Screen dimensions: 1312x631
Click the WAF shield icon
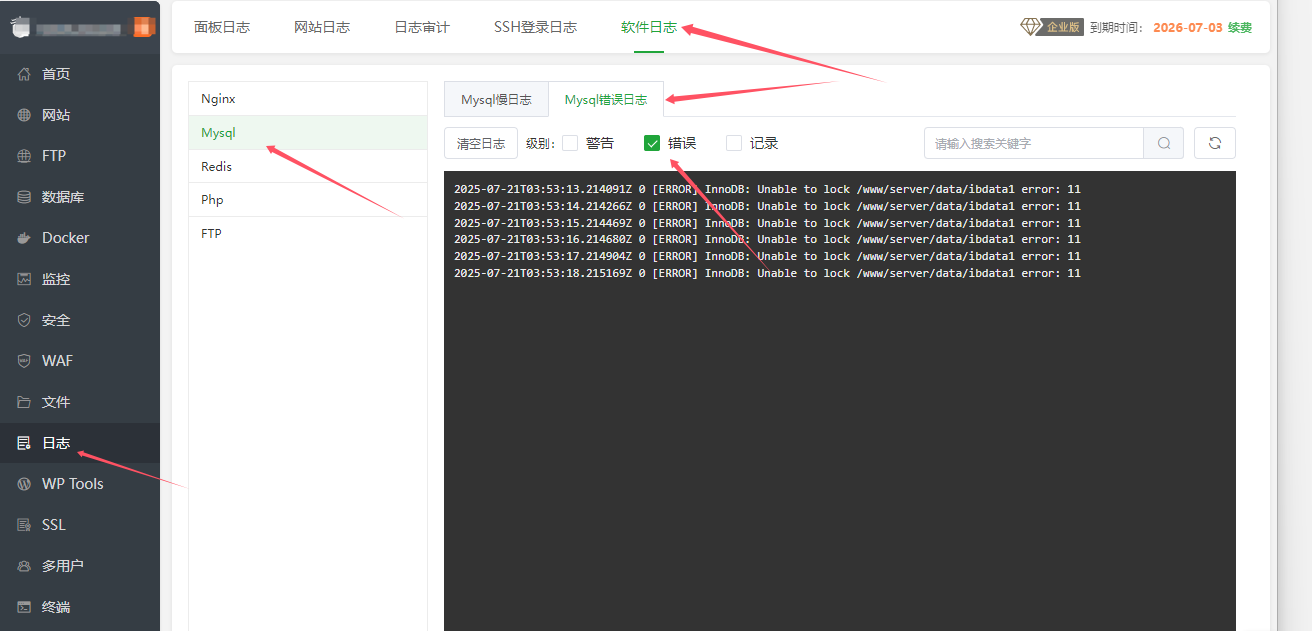24,361
